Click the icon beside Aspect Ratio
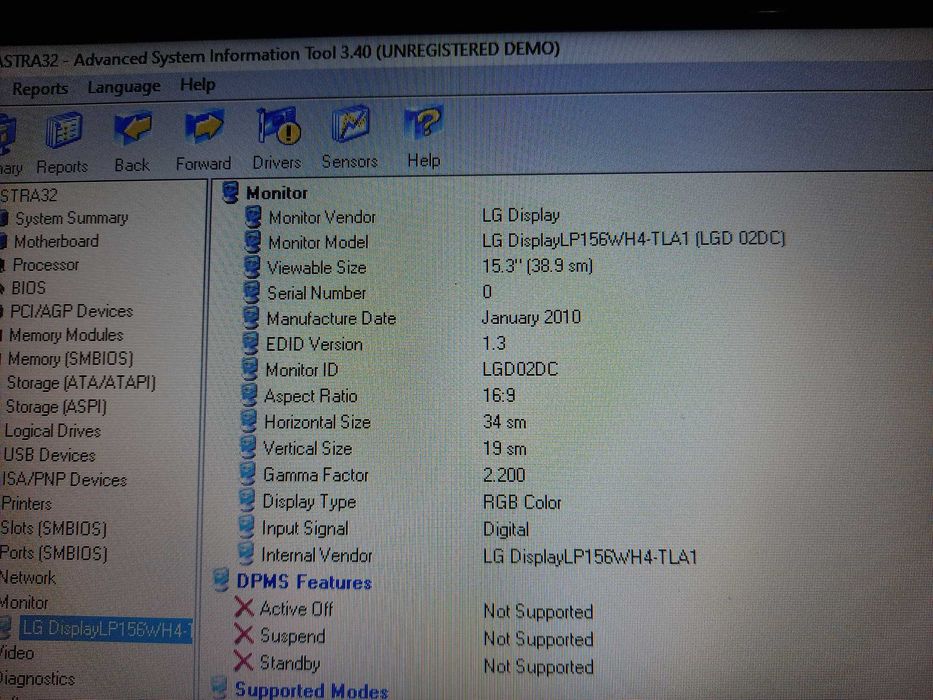This screenshot has height=700, width=933. [249, 396]
